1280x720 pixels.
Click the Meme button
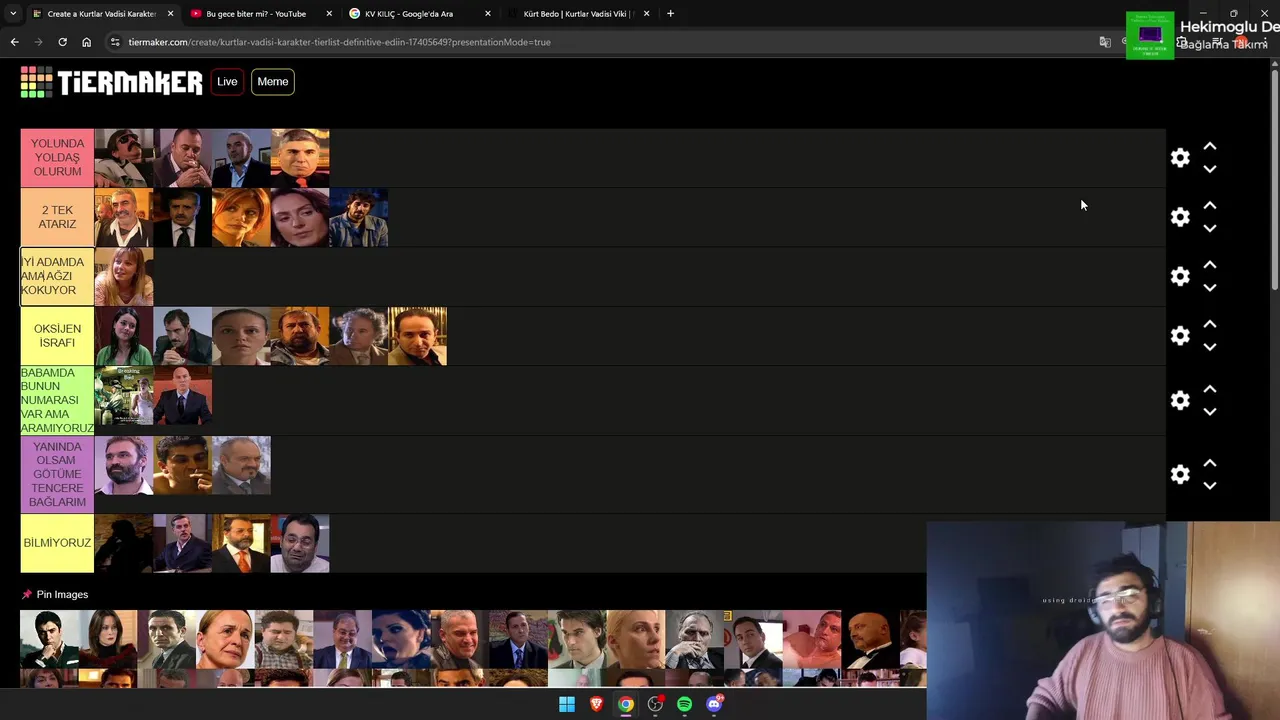pyautogui.click(x=272, y=82)
